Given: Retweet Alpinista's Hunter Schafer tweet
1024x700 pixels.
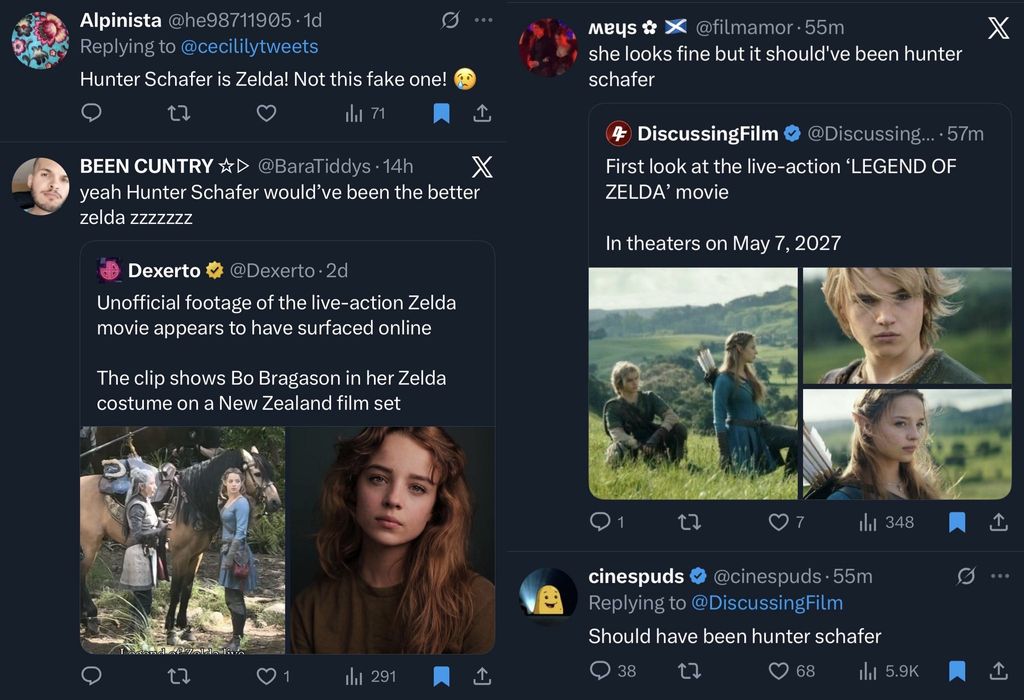Looking at the screenshot, I should (178, 113).
